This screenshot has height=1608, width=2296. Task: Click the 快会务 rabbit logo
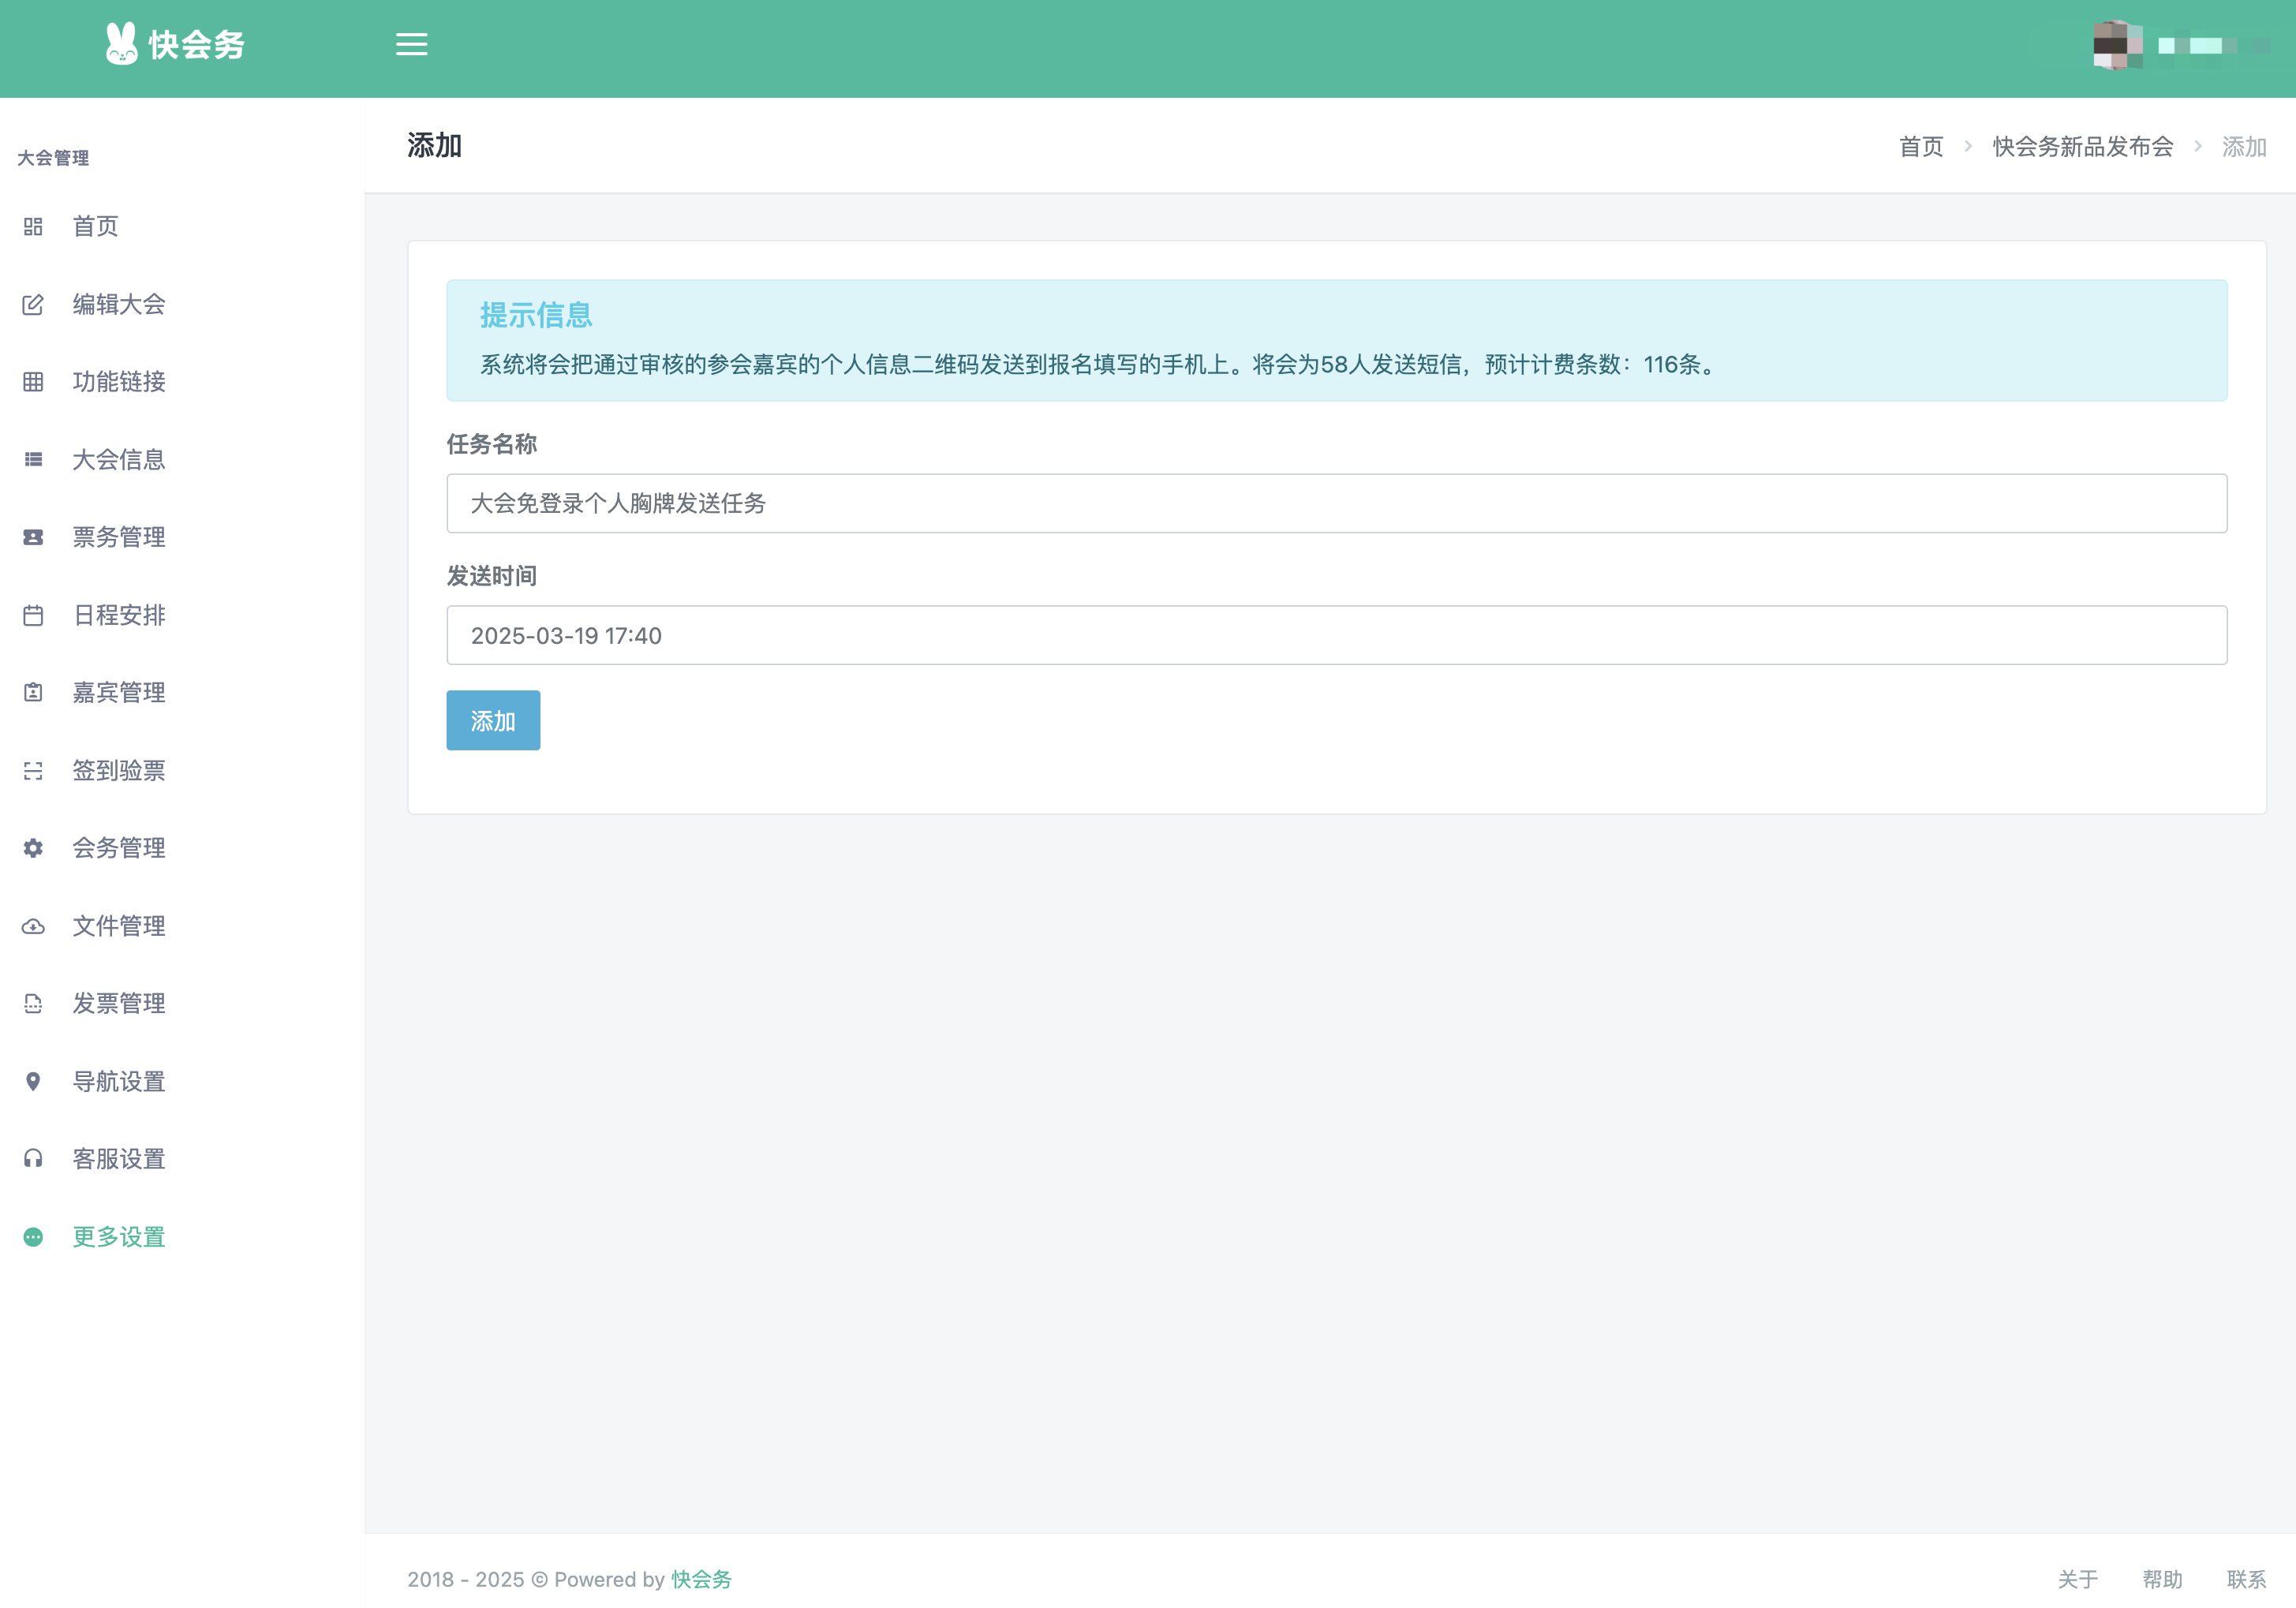(175, 44)
